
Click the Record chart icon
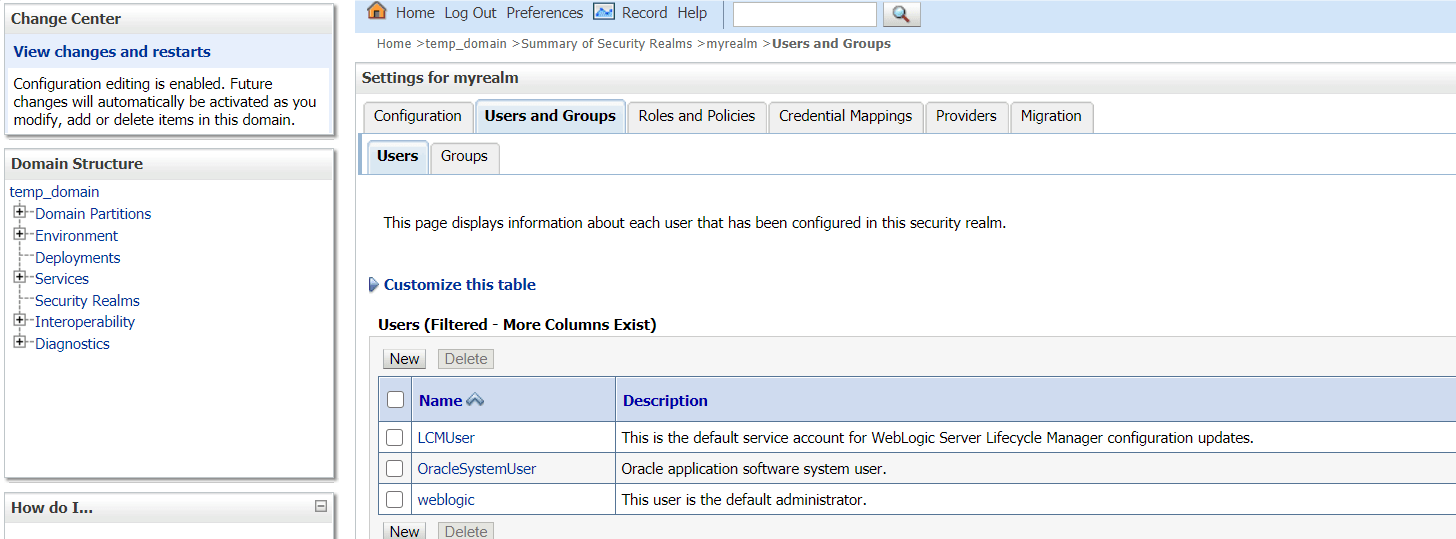(603, 12)
